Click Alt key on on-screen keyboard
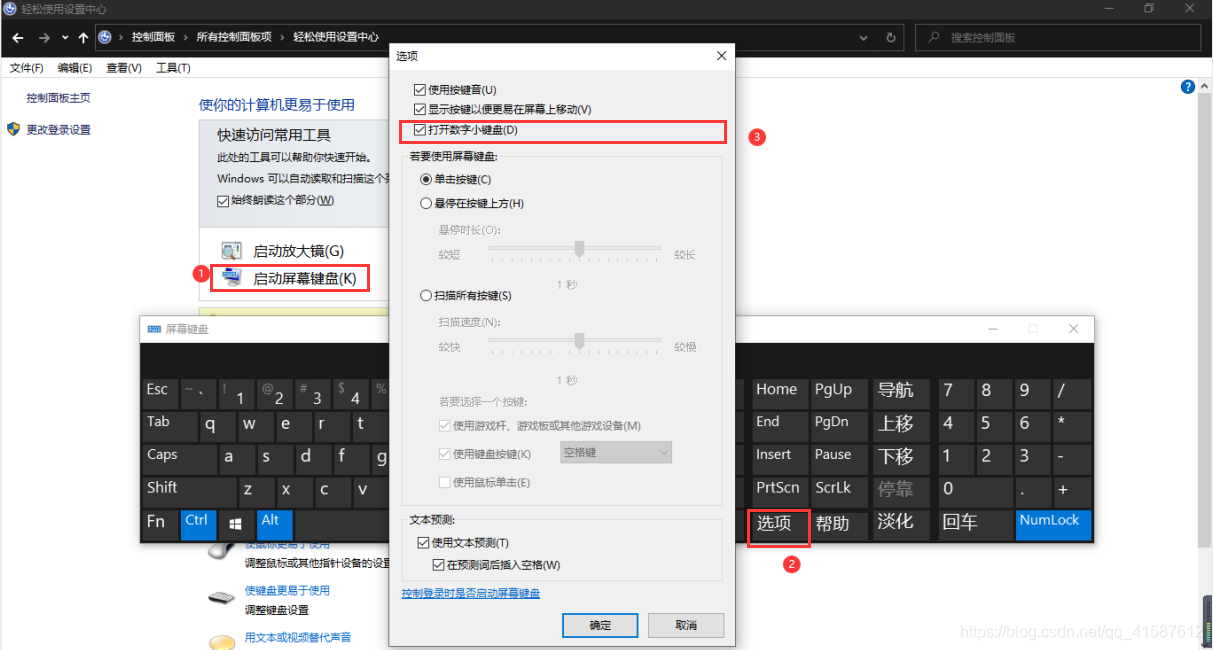Viewport: 1213px width, 650px height. (x=274, y=524)
